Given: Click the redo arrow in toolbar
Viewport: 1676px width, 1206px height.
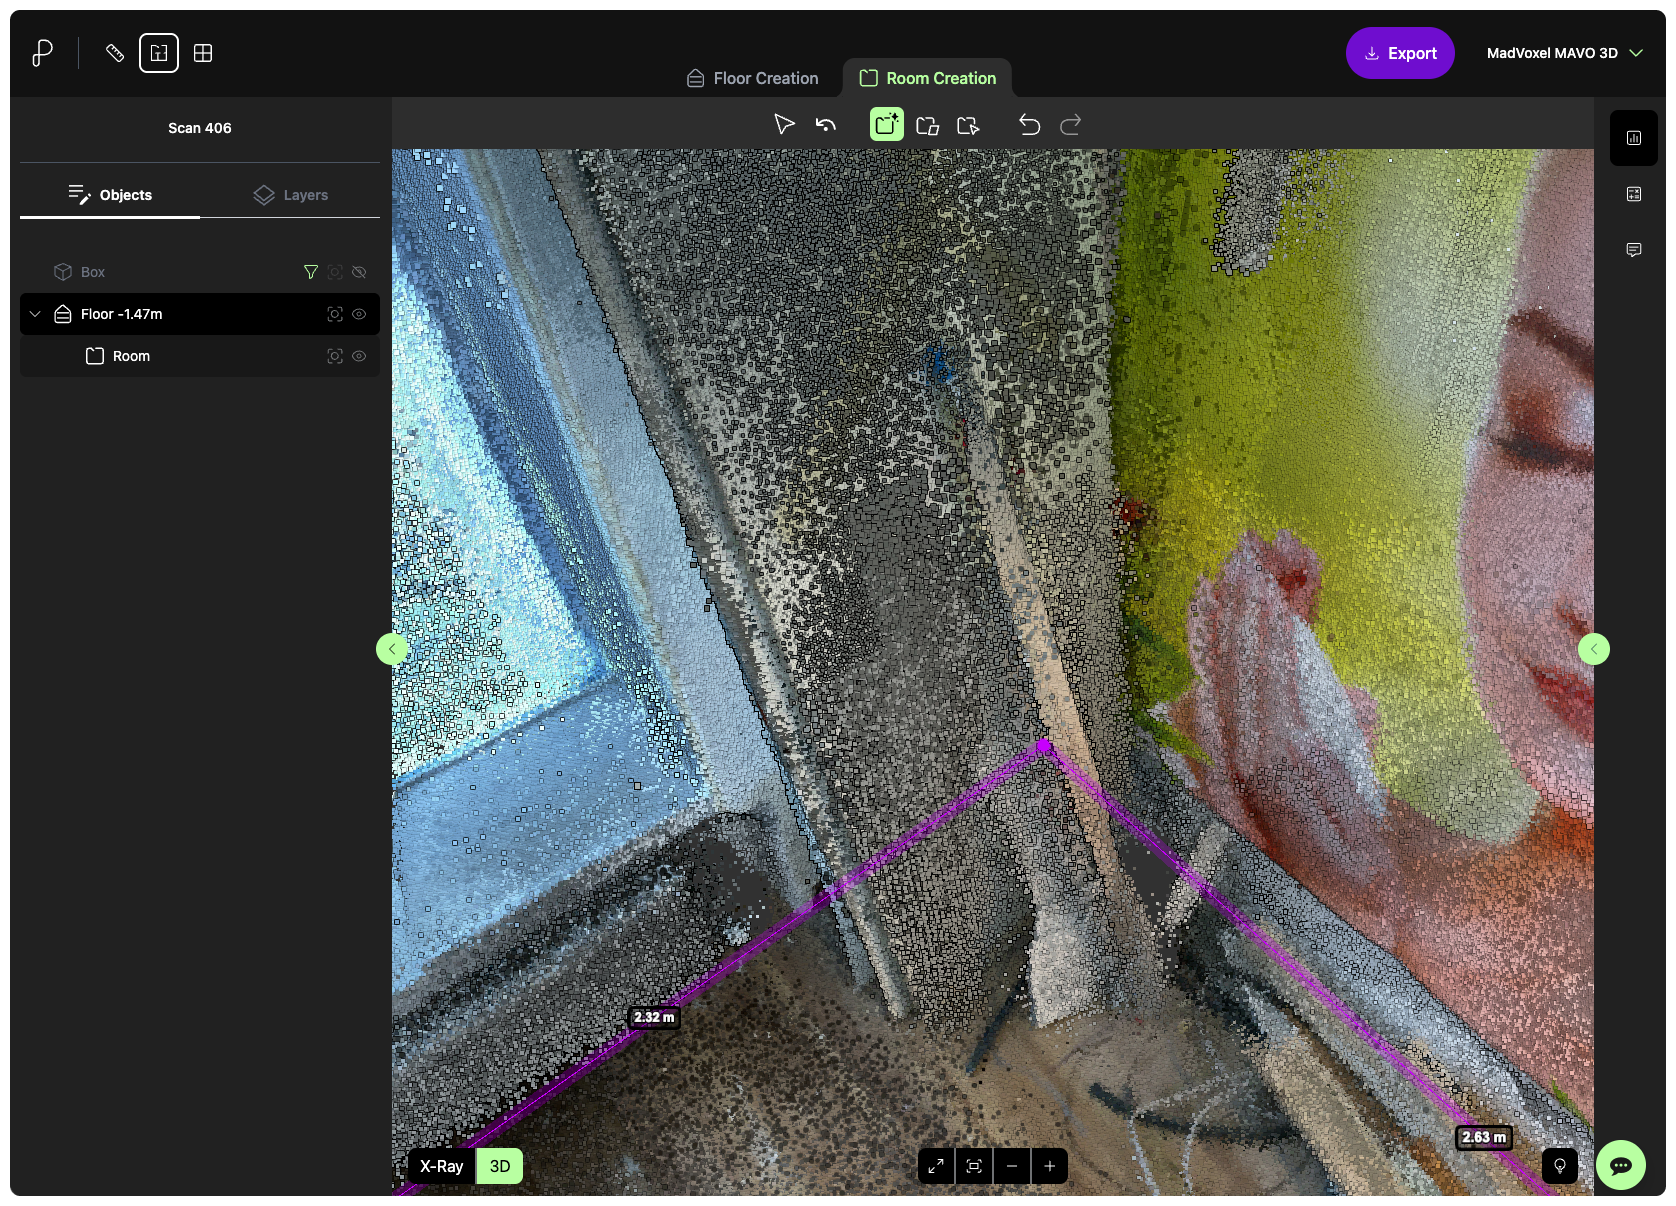Looking at the screenshot, I should 1070,124.
